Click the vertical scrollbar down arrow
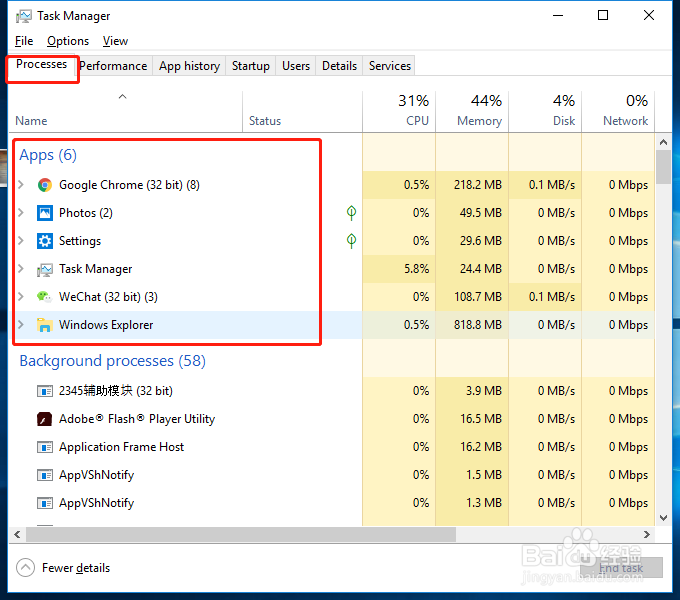 663,518
